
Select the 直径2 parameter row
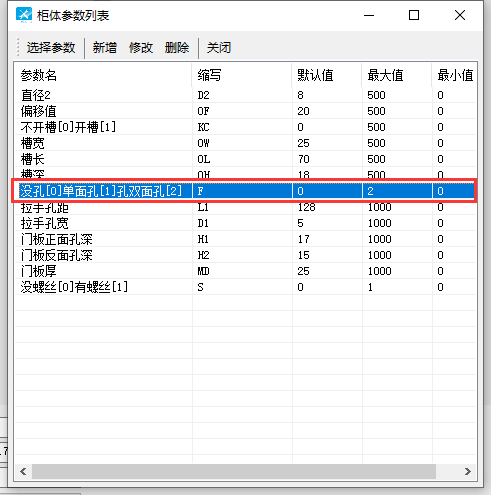(x=245, y=95)
